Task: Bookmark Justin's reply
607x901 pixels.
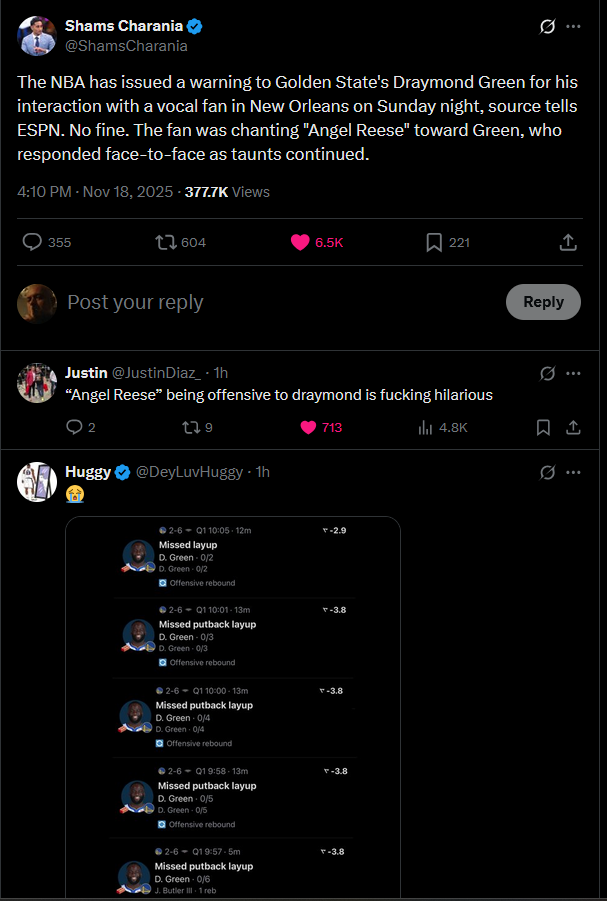Action: pos(543,427)
